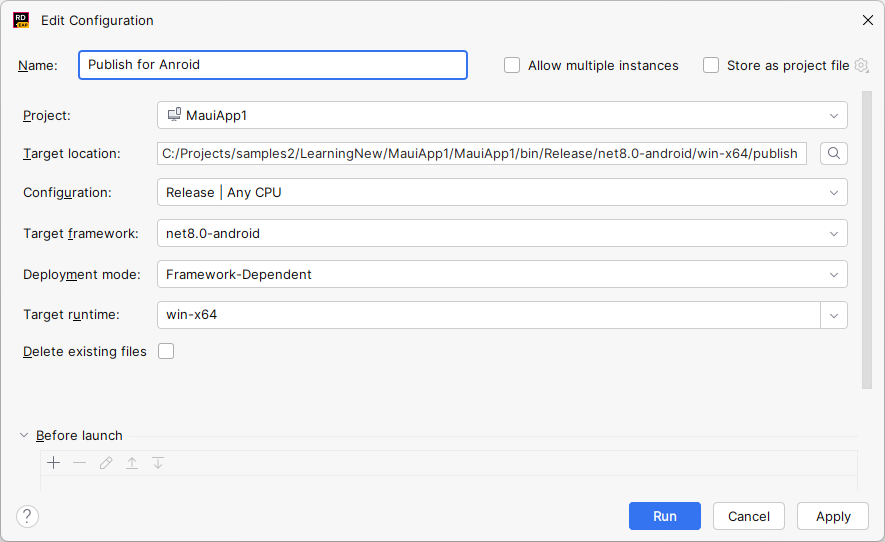Viewport: 885px width, 542px height.
Task: Click the vertical scrollbar of settings panel
Action: (866, 240)
